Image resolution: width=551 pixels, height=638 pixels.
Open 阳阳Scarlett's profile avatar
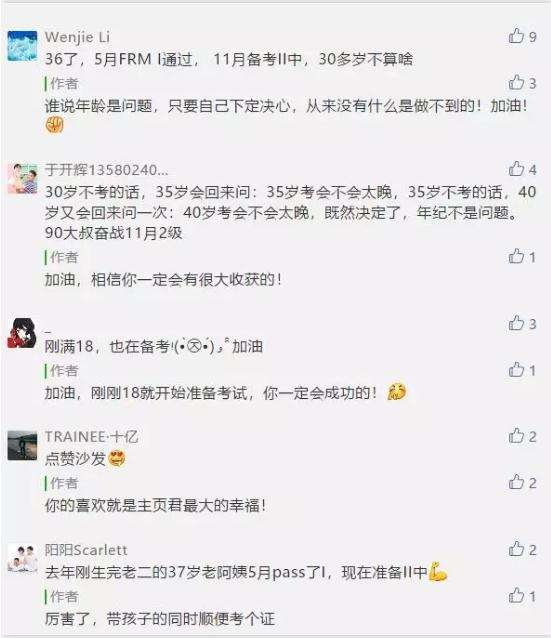[x=22, y=559]
